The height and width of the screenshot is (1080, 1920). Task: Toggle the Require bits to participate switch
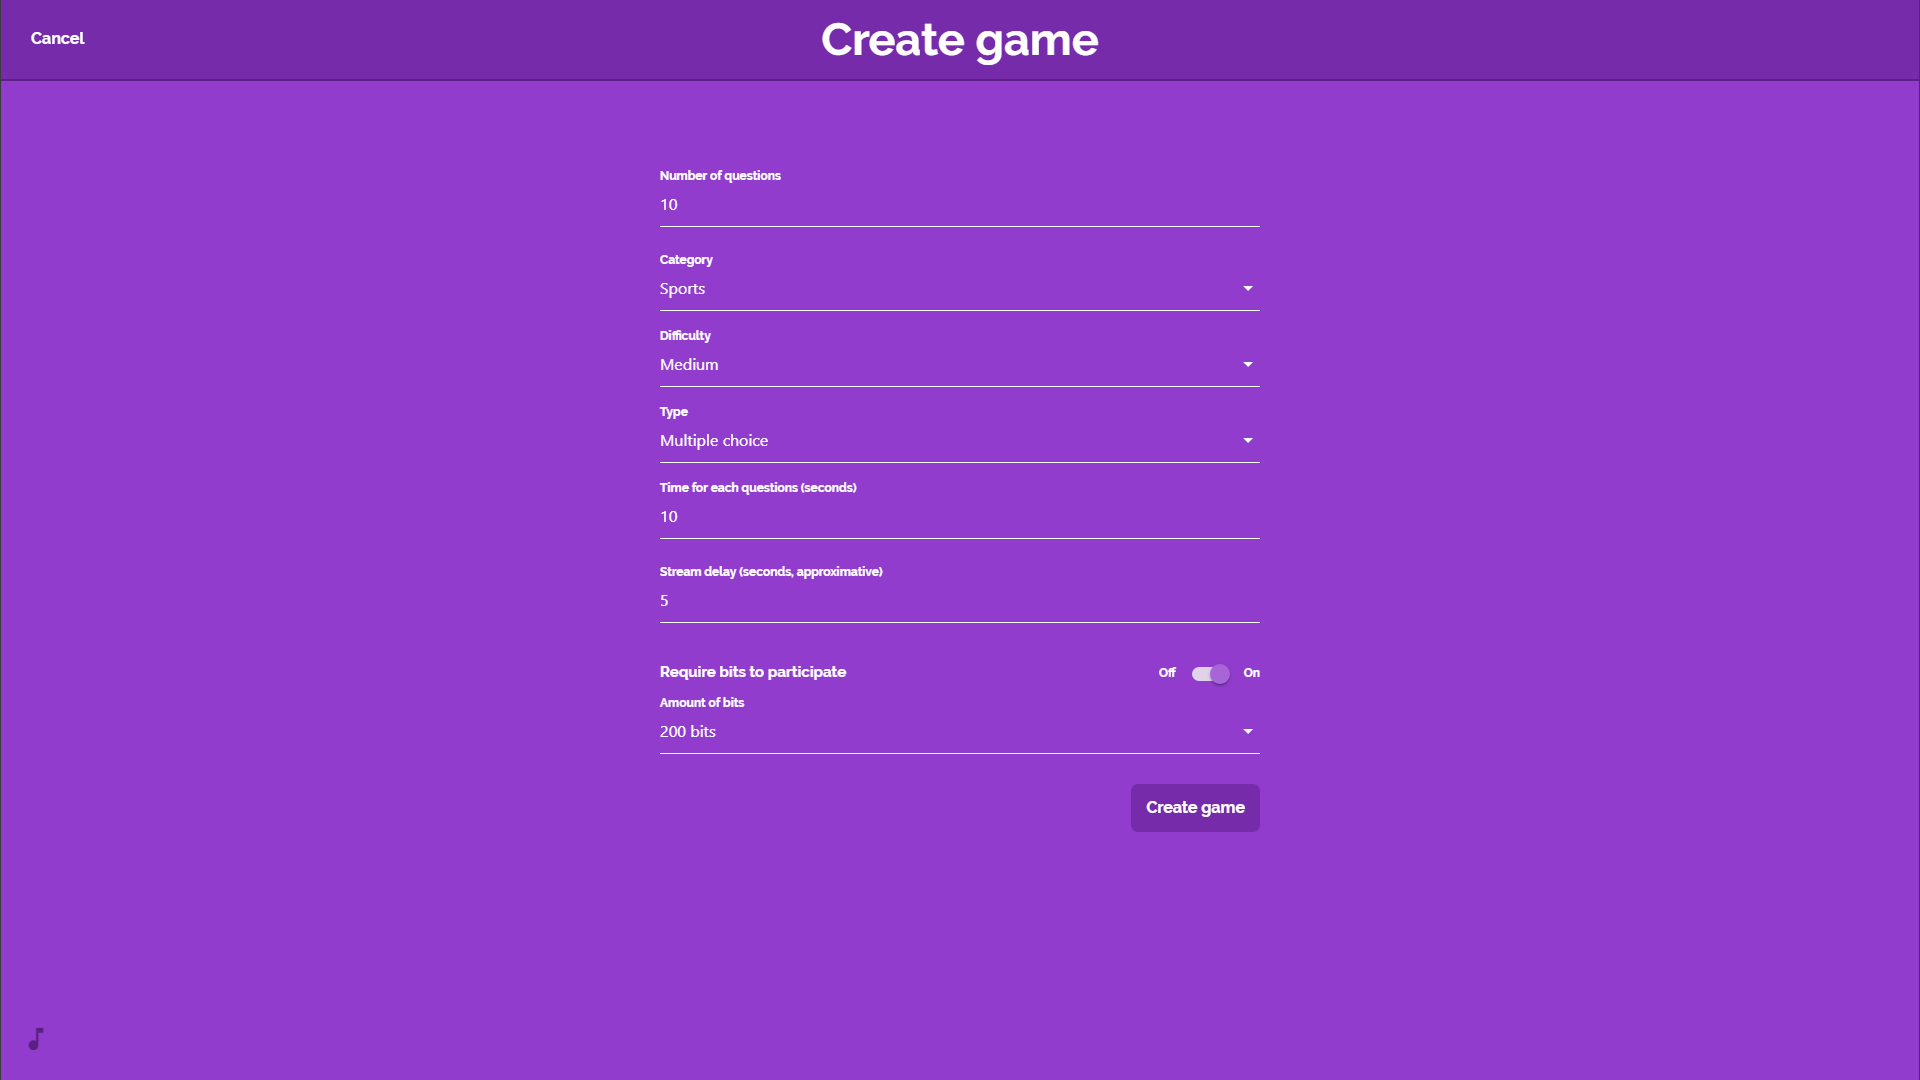[1210, 674]
